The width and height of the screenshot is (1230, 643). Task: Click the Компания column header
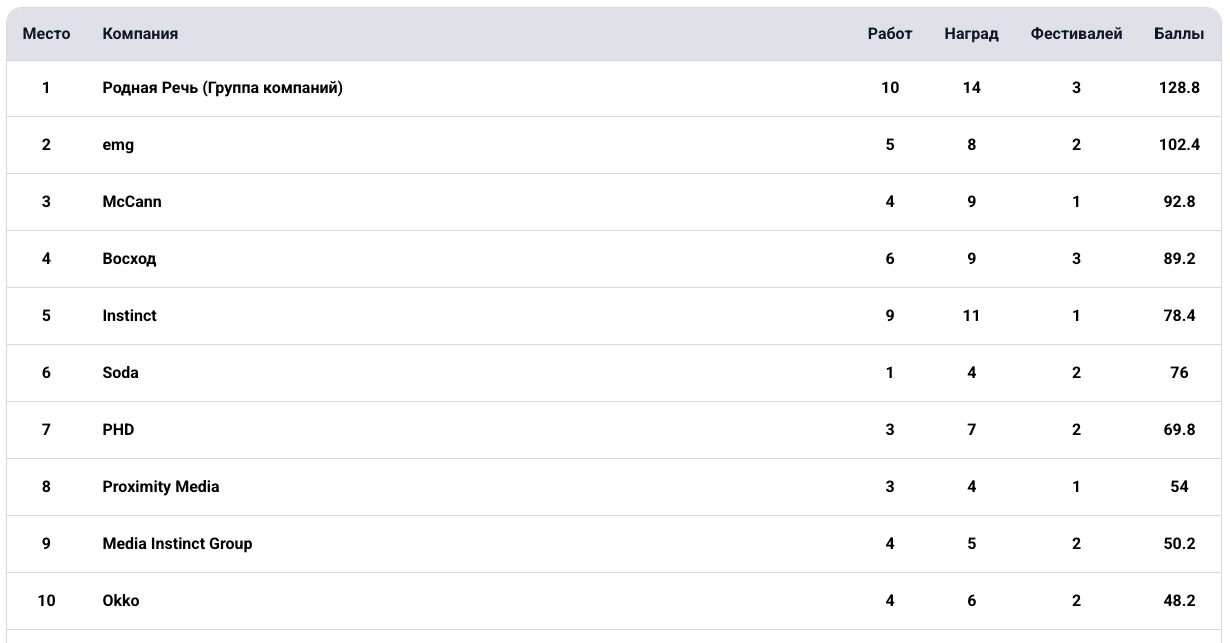tap(140, 34)
